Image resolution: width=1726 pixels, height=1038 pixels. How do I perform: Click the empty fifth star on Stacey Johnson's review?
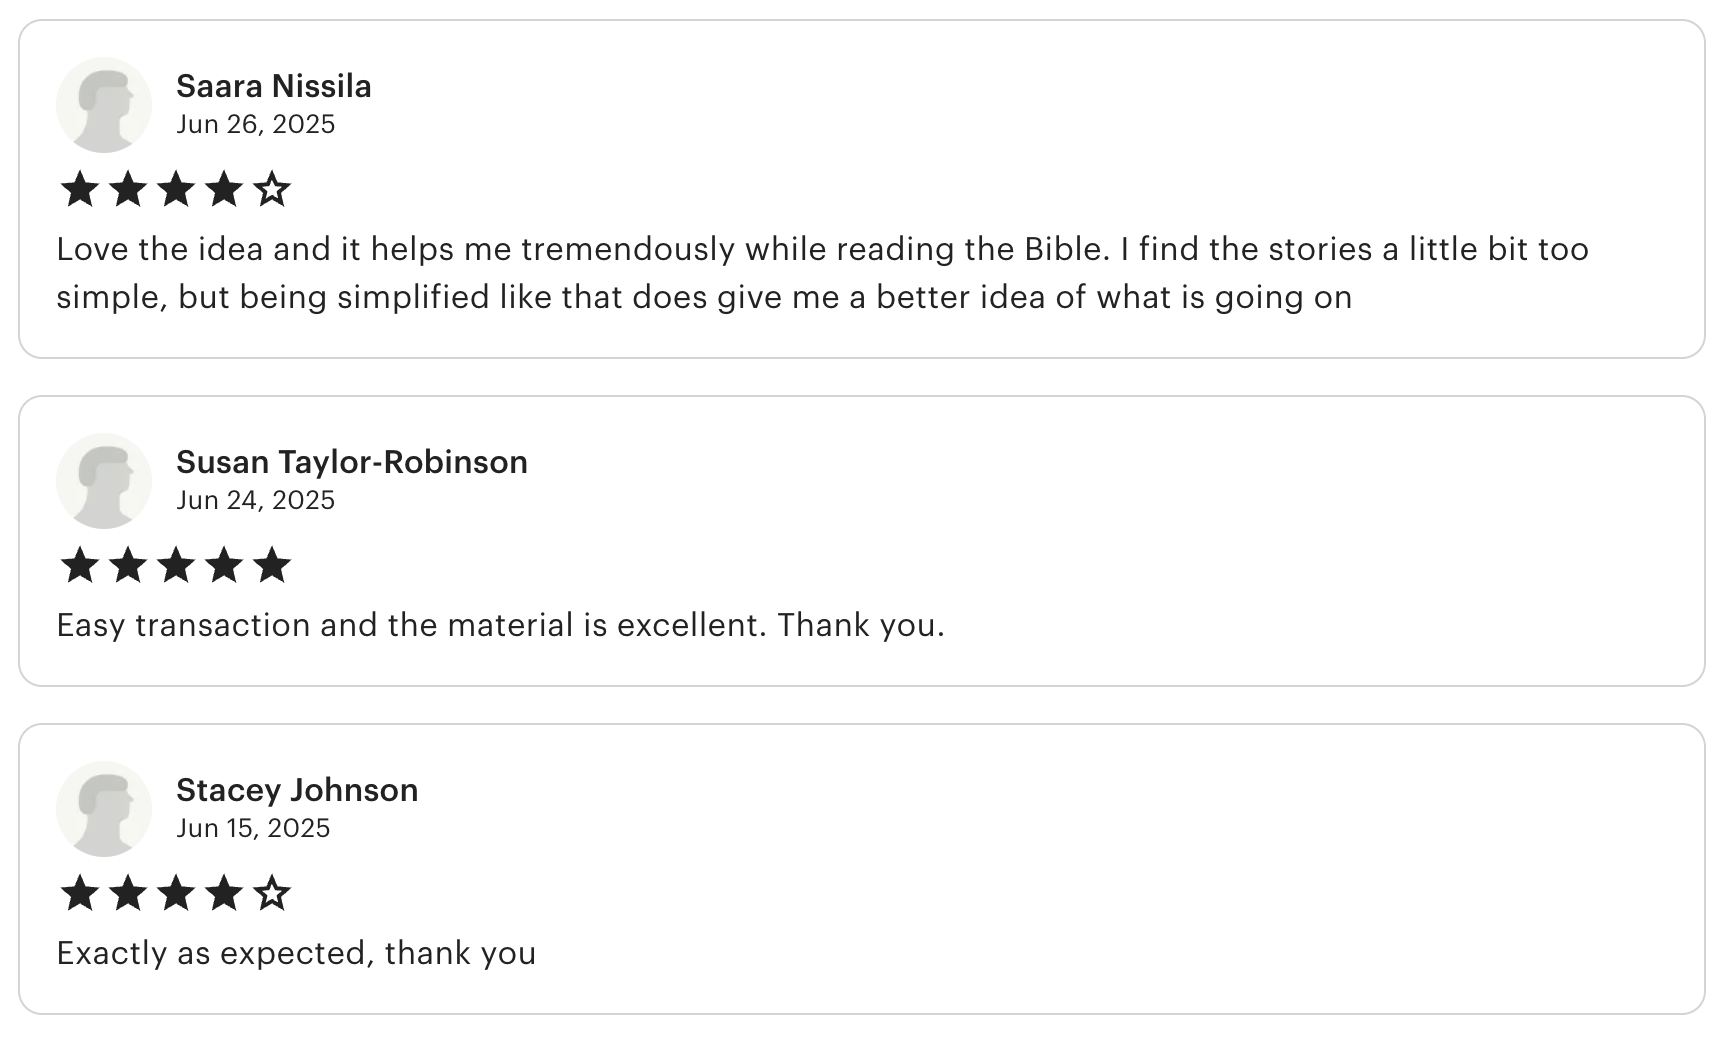point(272,893)
